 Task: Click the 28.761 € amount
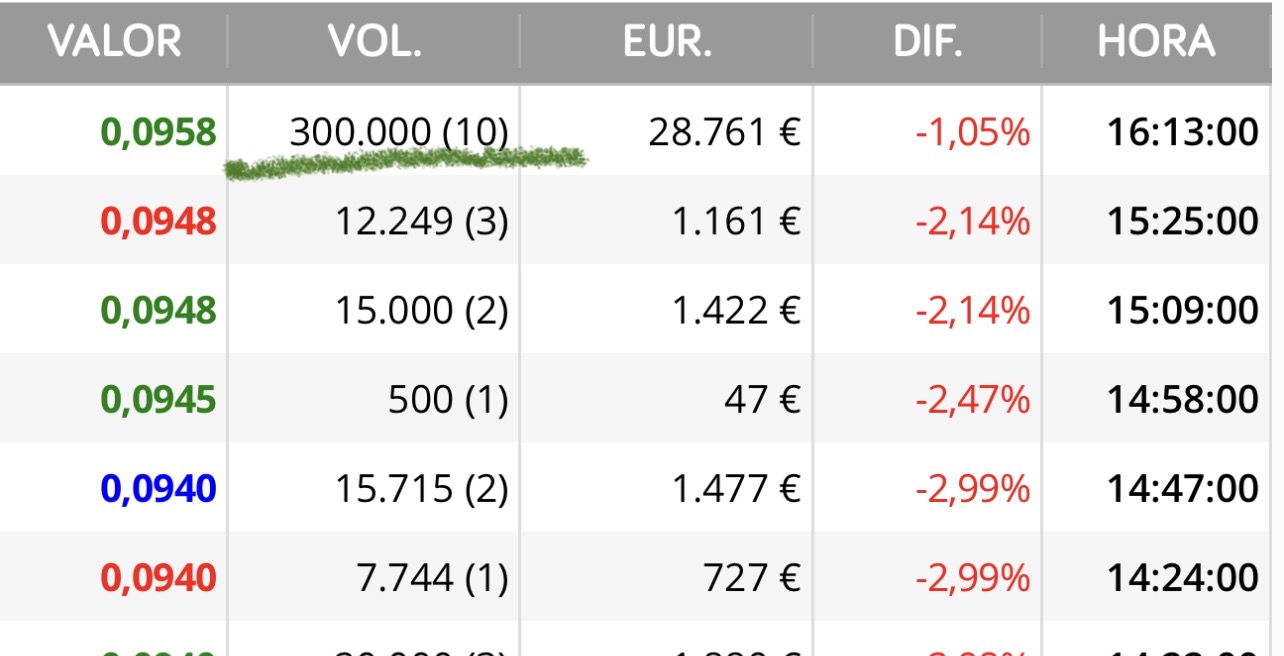coord(724,132)
